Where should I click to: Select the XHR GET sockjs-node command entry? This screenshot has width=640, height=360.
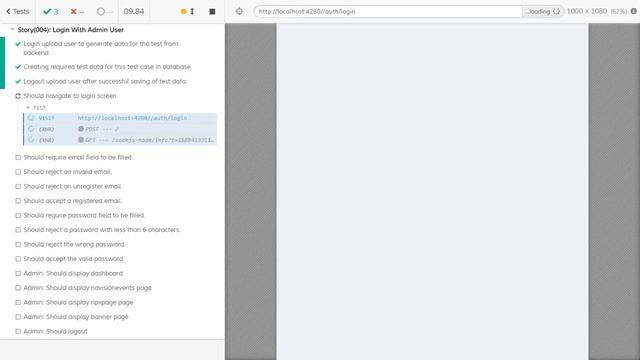click(x=120, y=140)
